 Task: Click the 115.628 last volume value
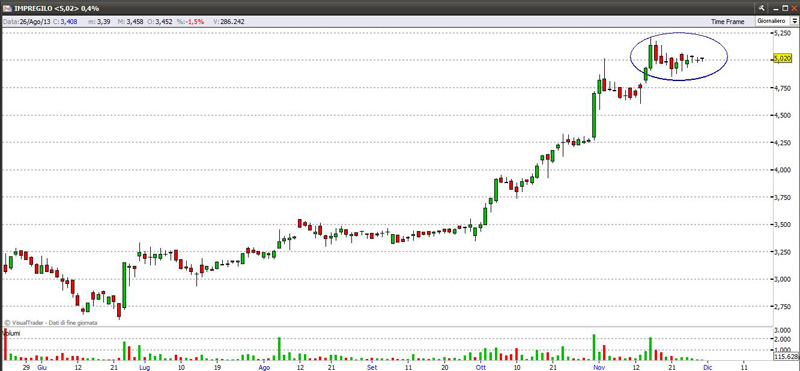(x=786, y=356)
